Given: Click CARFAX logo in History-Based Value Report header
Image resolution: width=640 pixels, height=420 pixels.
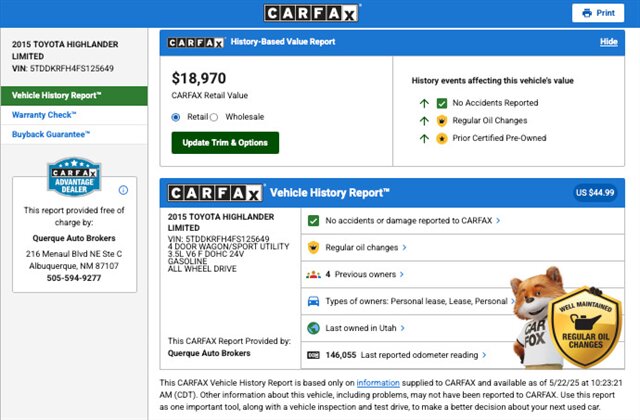Looking at the screenshot, I should [196, 42].
